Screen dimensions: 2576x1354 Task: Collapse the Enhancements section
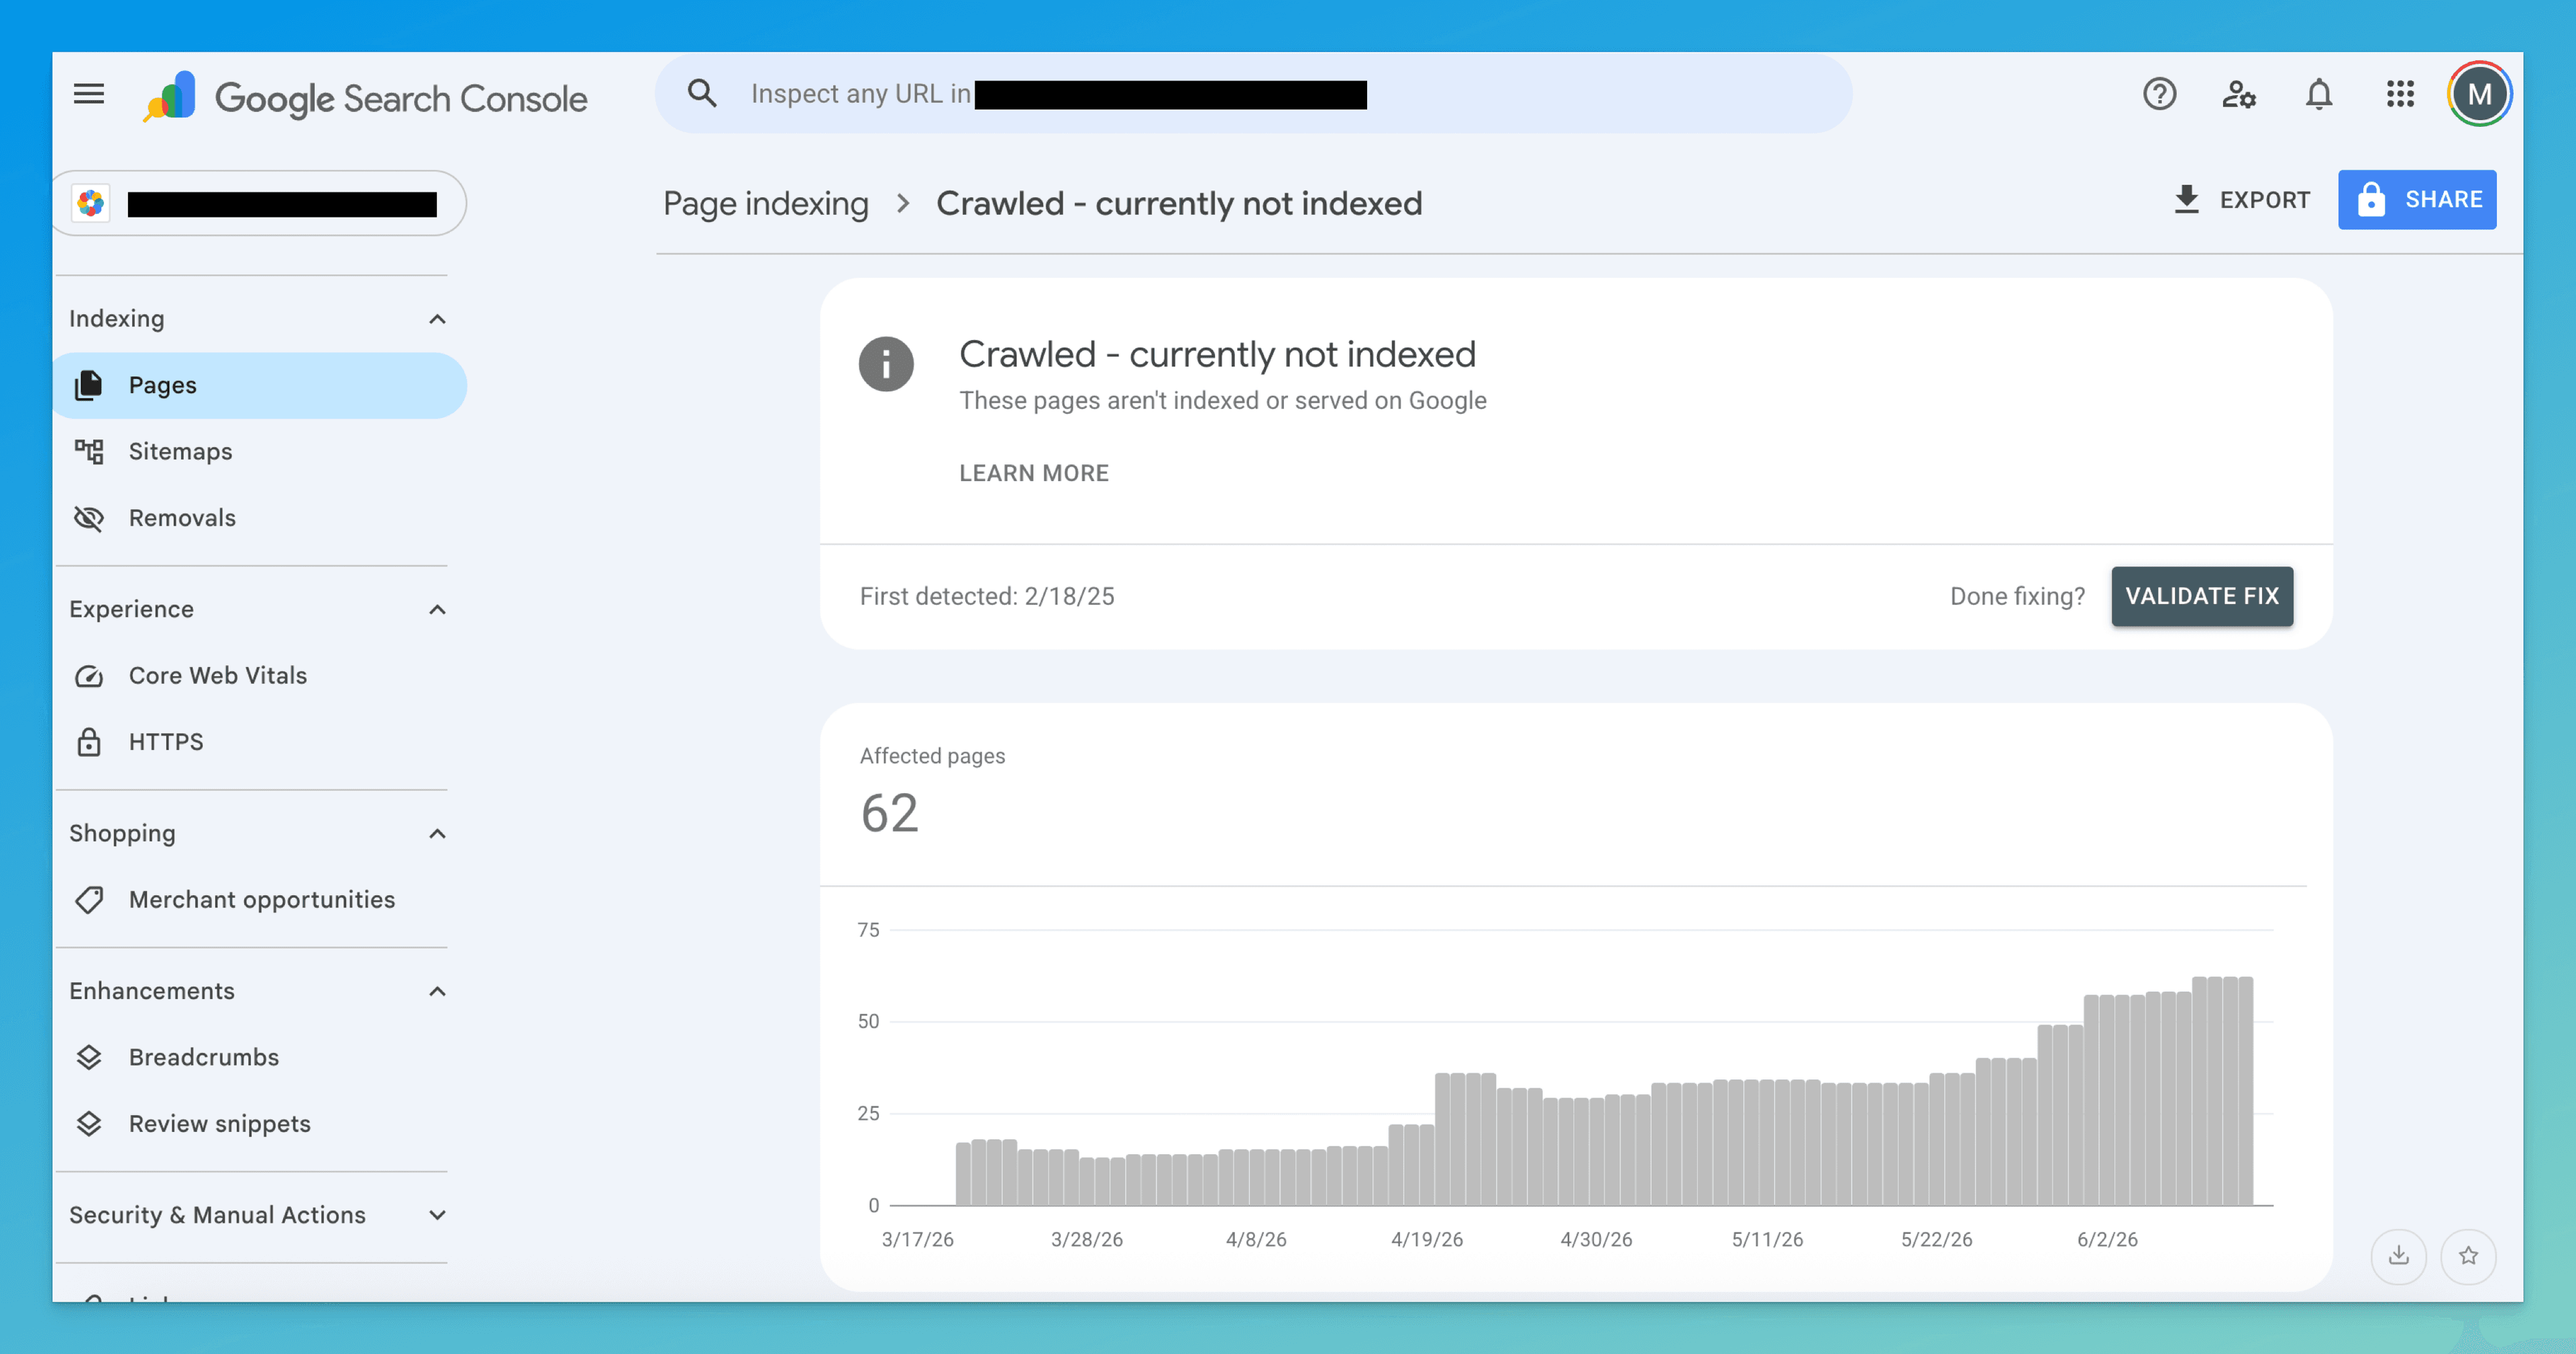pos(437,991)
